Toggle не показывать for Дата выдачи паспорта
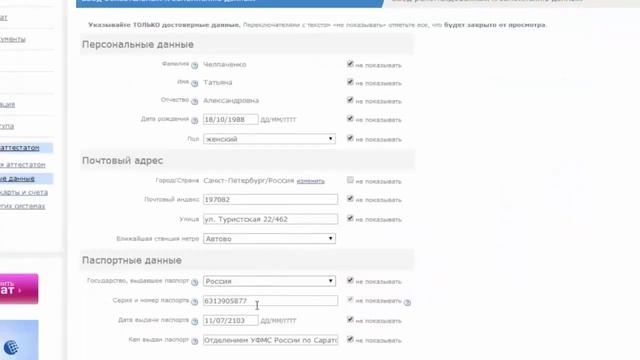640x360 pixels. tap(350, 320)
